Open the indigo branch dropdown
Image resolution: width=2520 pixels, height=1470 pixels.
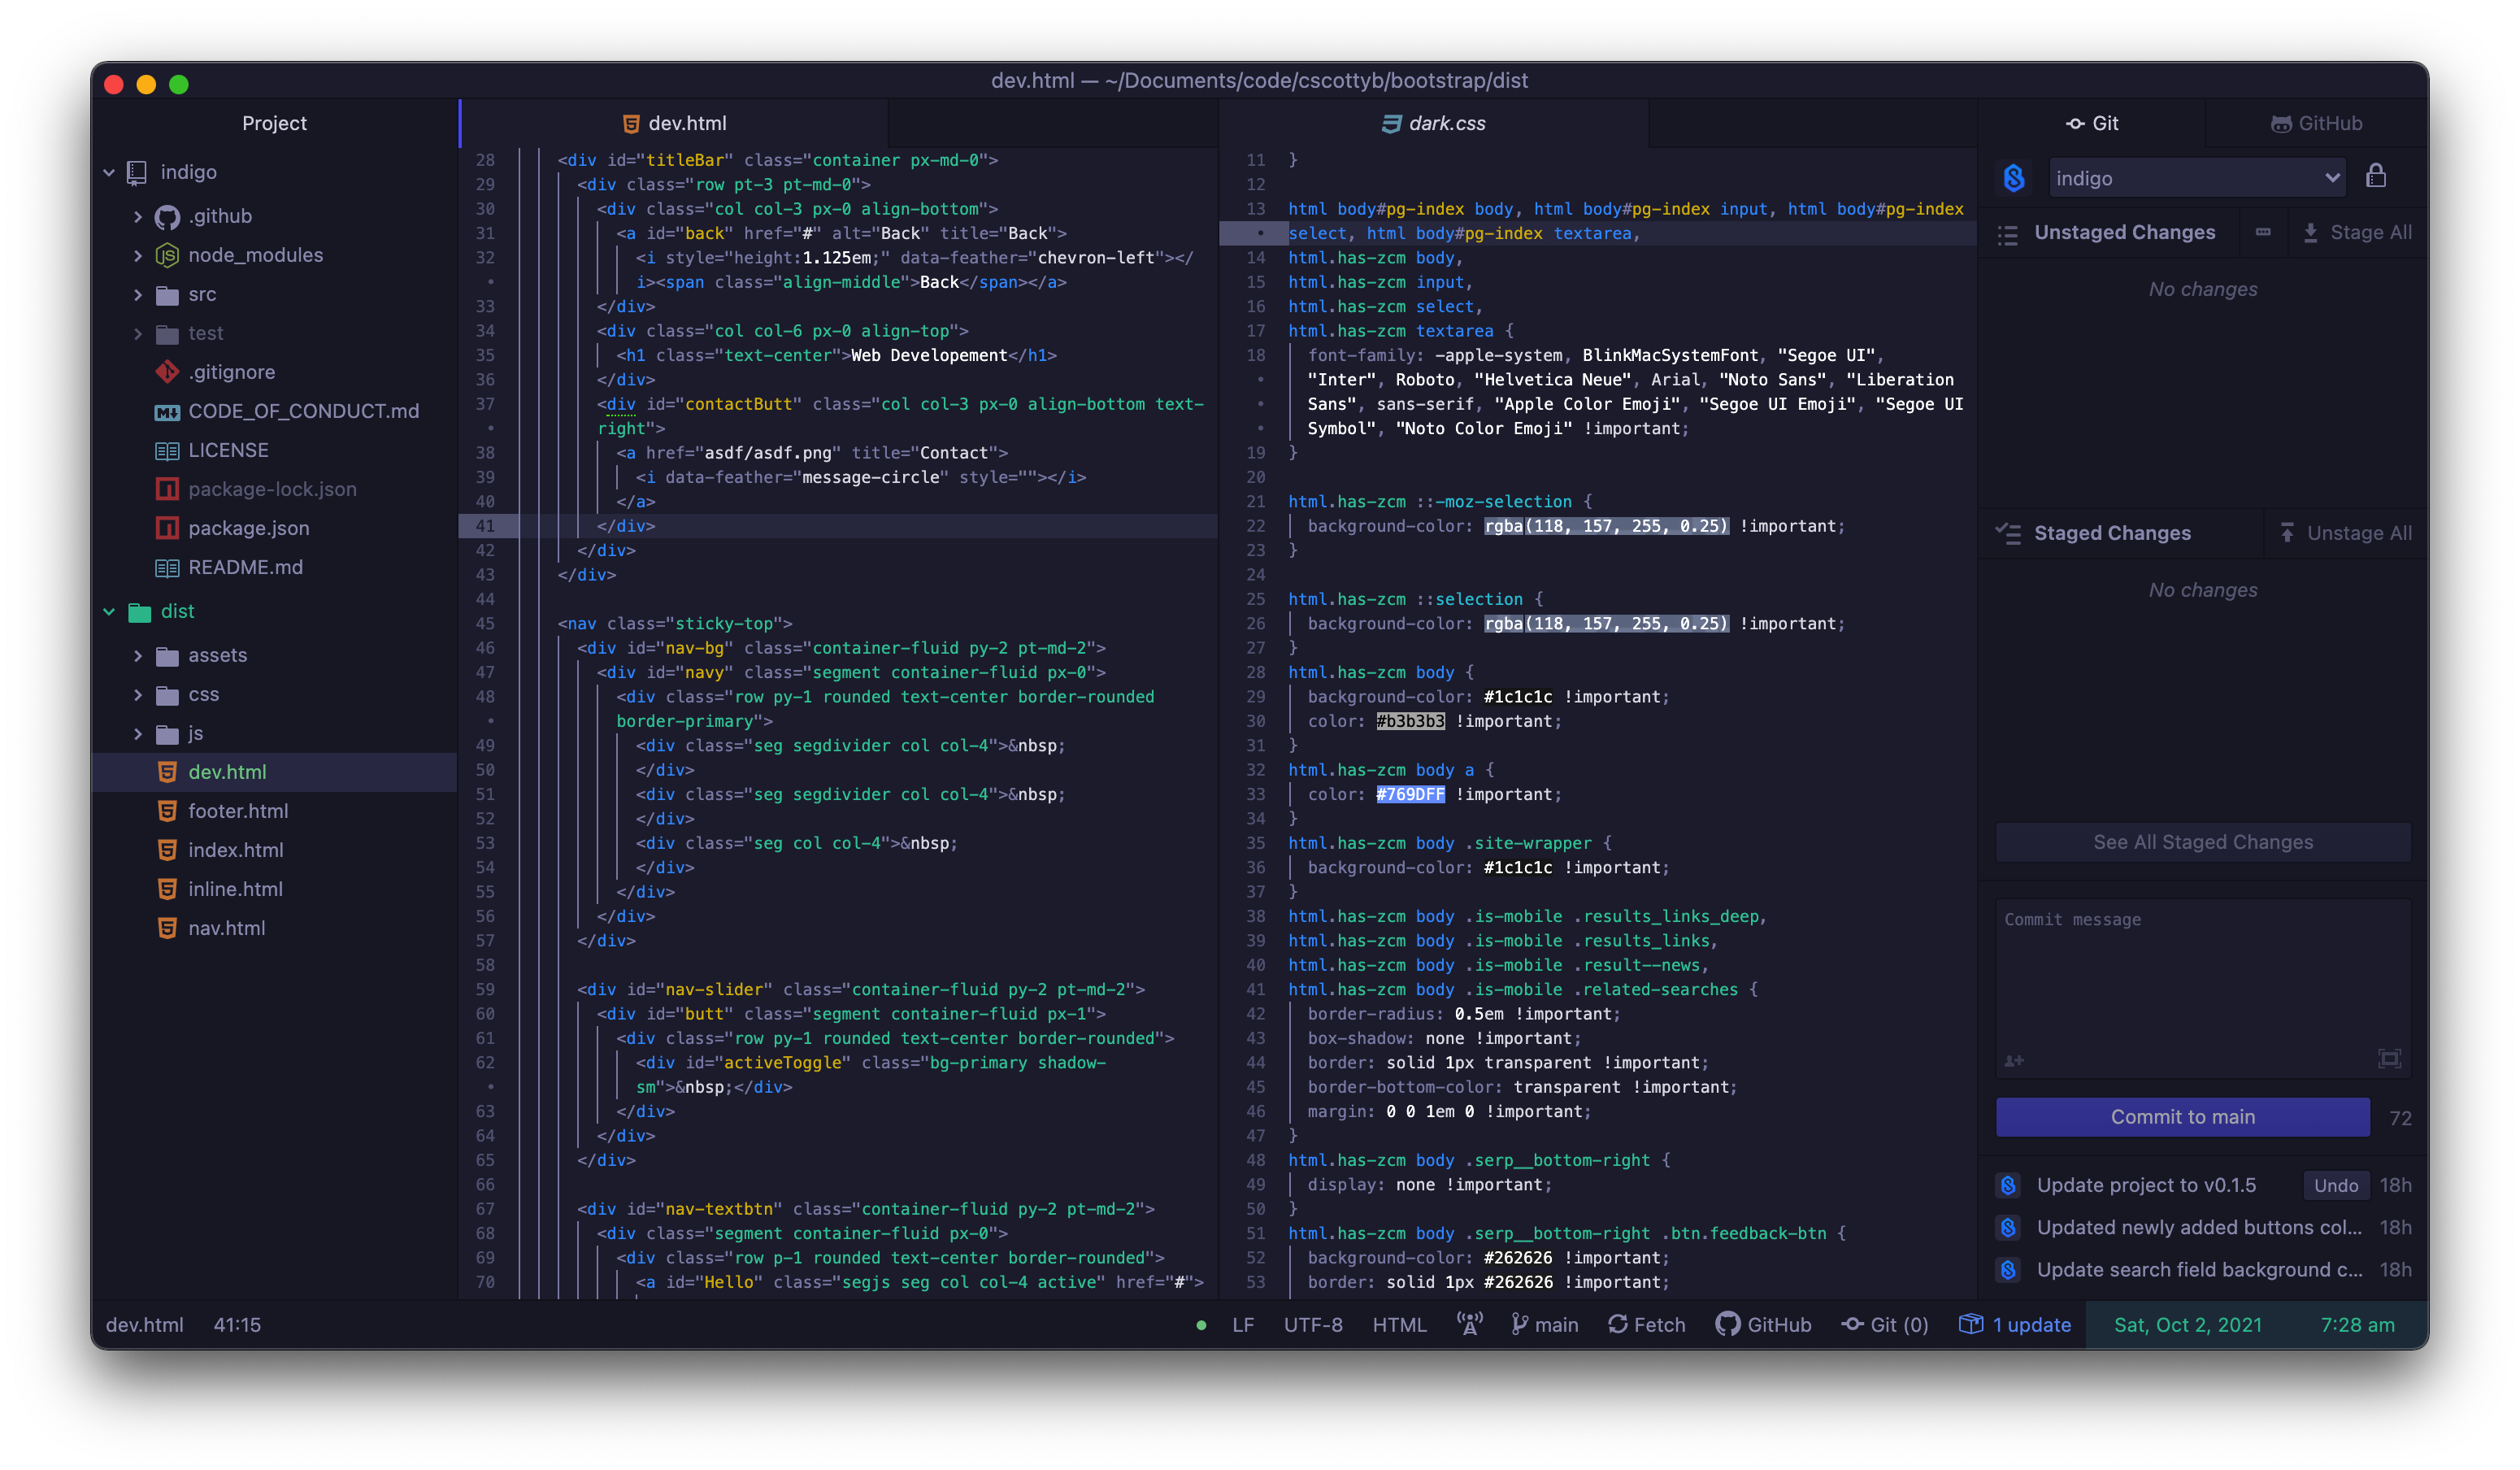2196,178
